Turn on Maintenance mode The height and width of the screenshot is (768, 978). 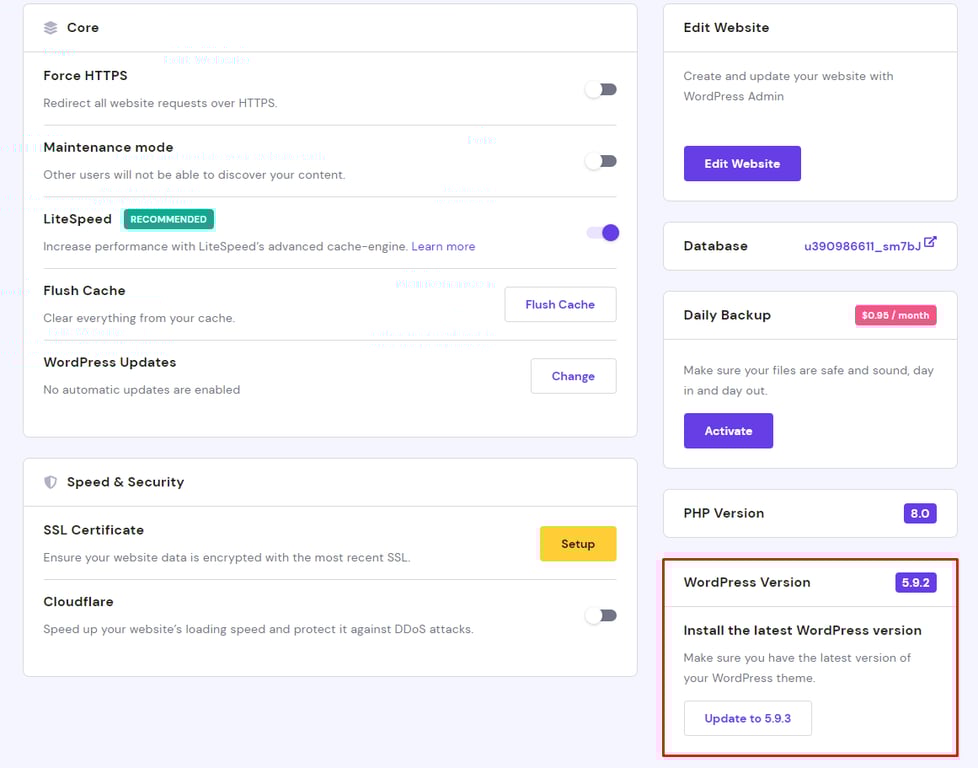click(600, 160)
